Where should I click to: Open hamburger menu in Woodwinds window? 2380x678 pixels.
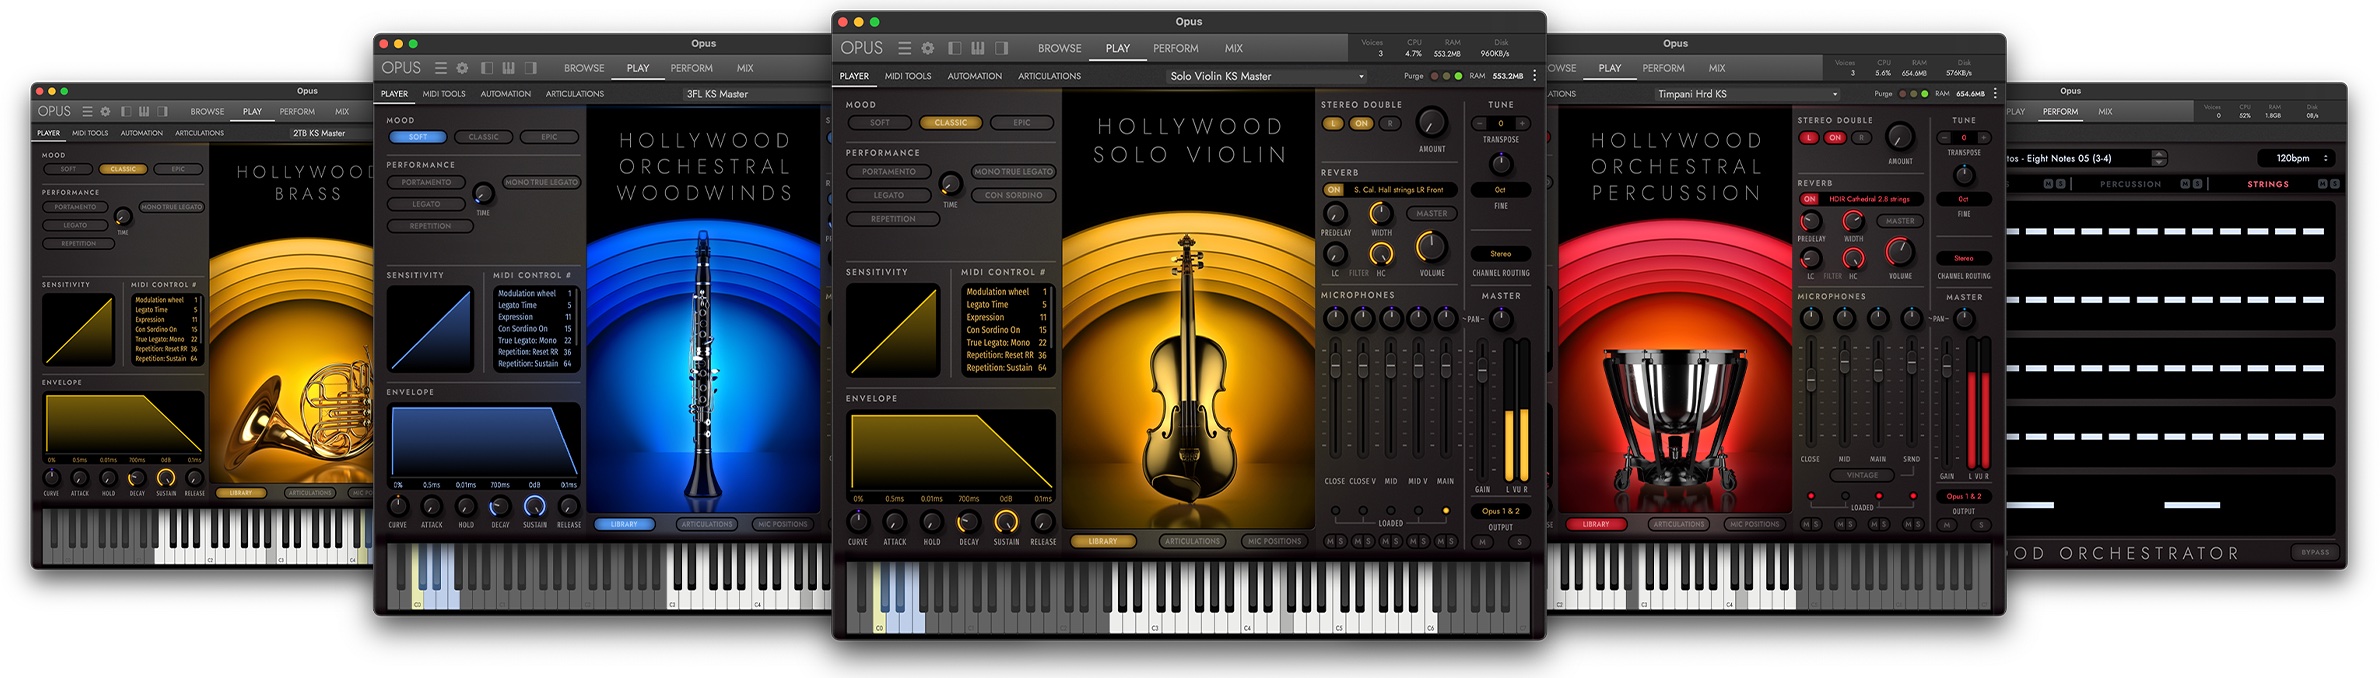point(440,68)
